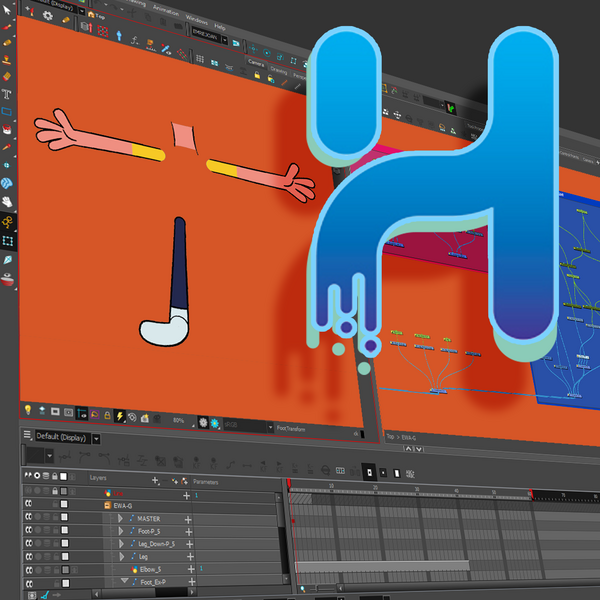Open the sRGB colour space dropdown
The image size is (600, 600).
271,427
